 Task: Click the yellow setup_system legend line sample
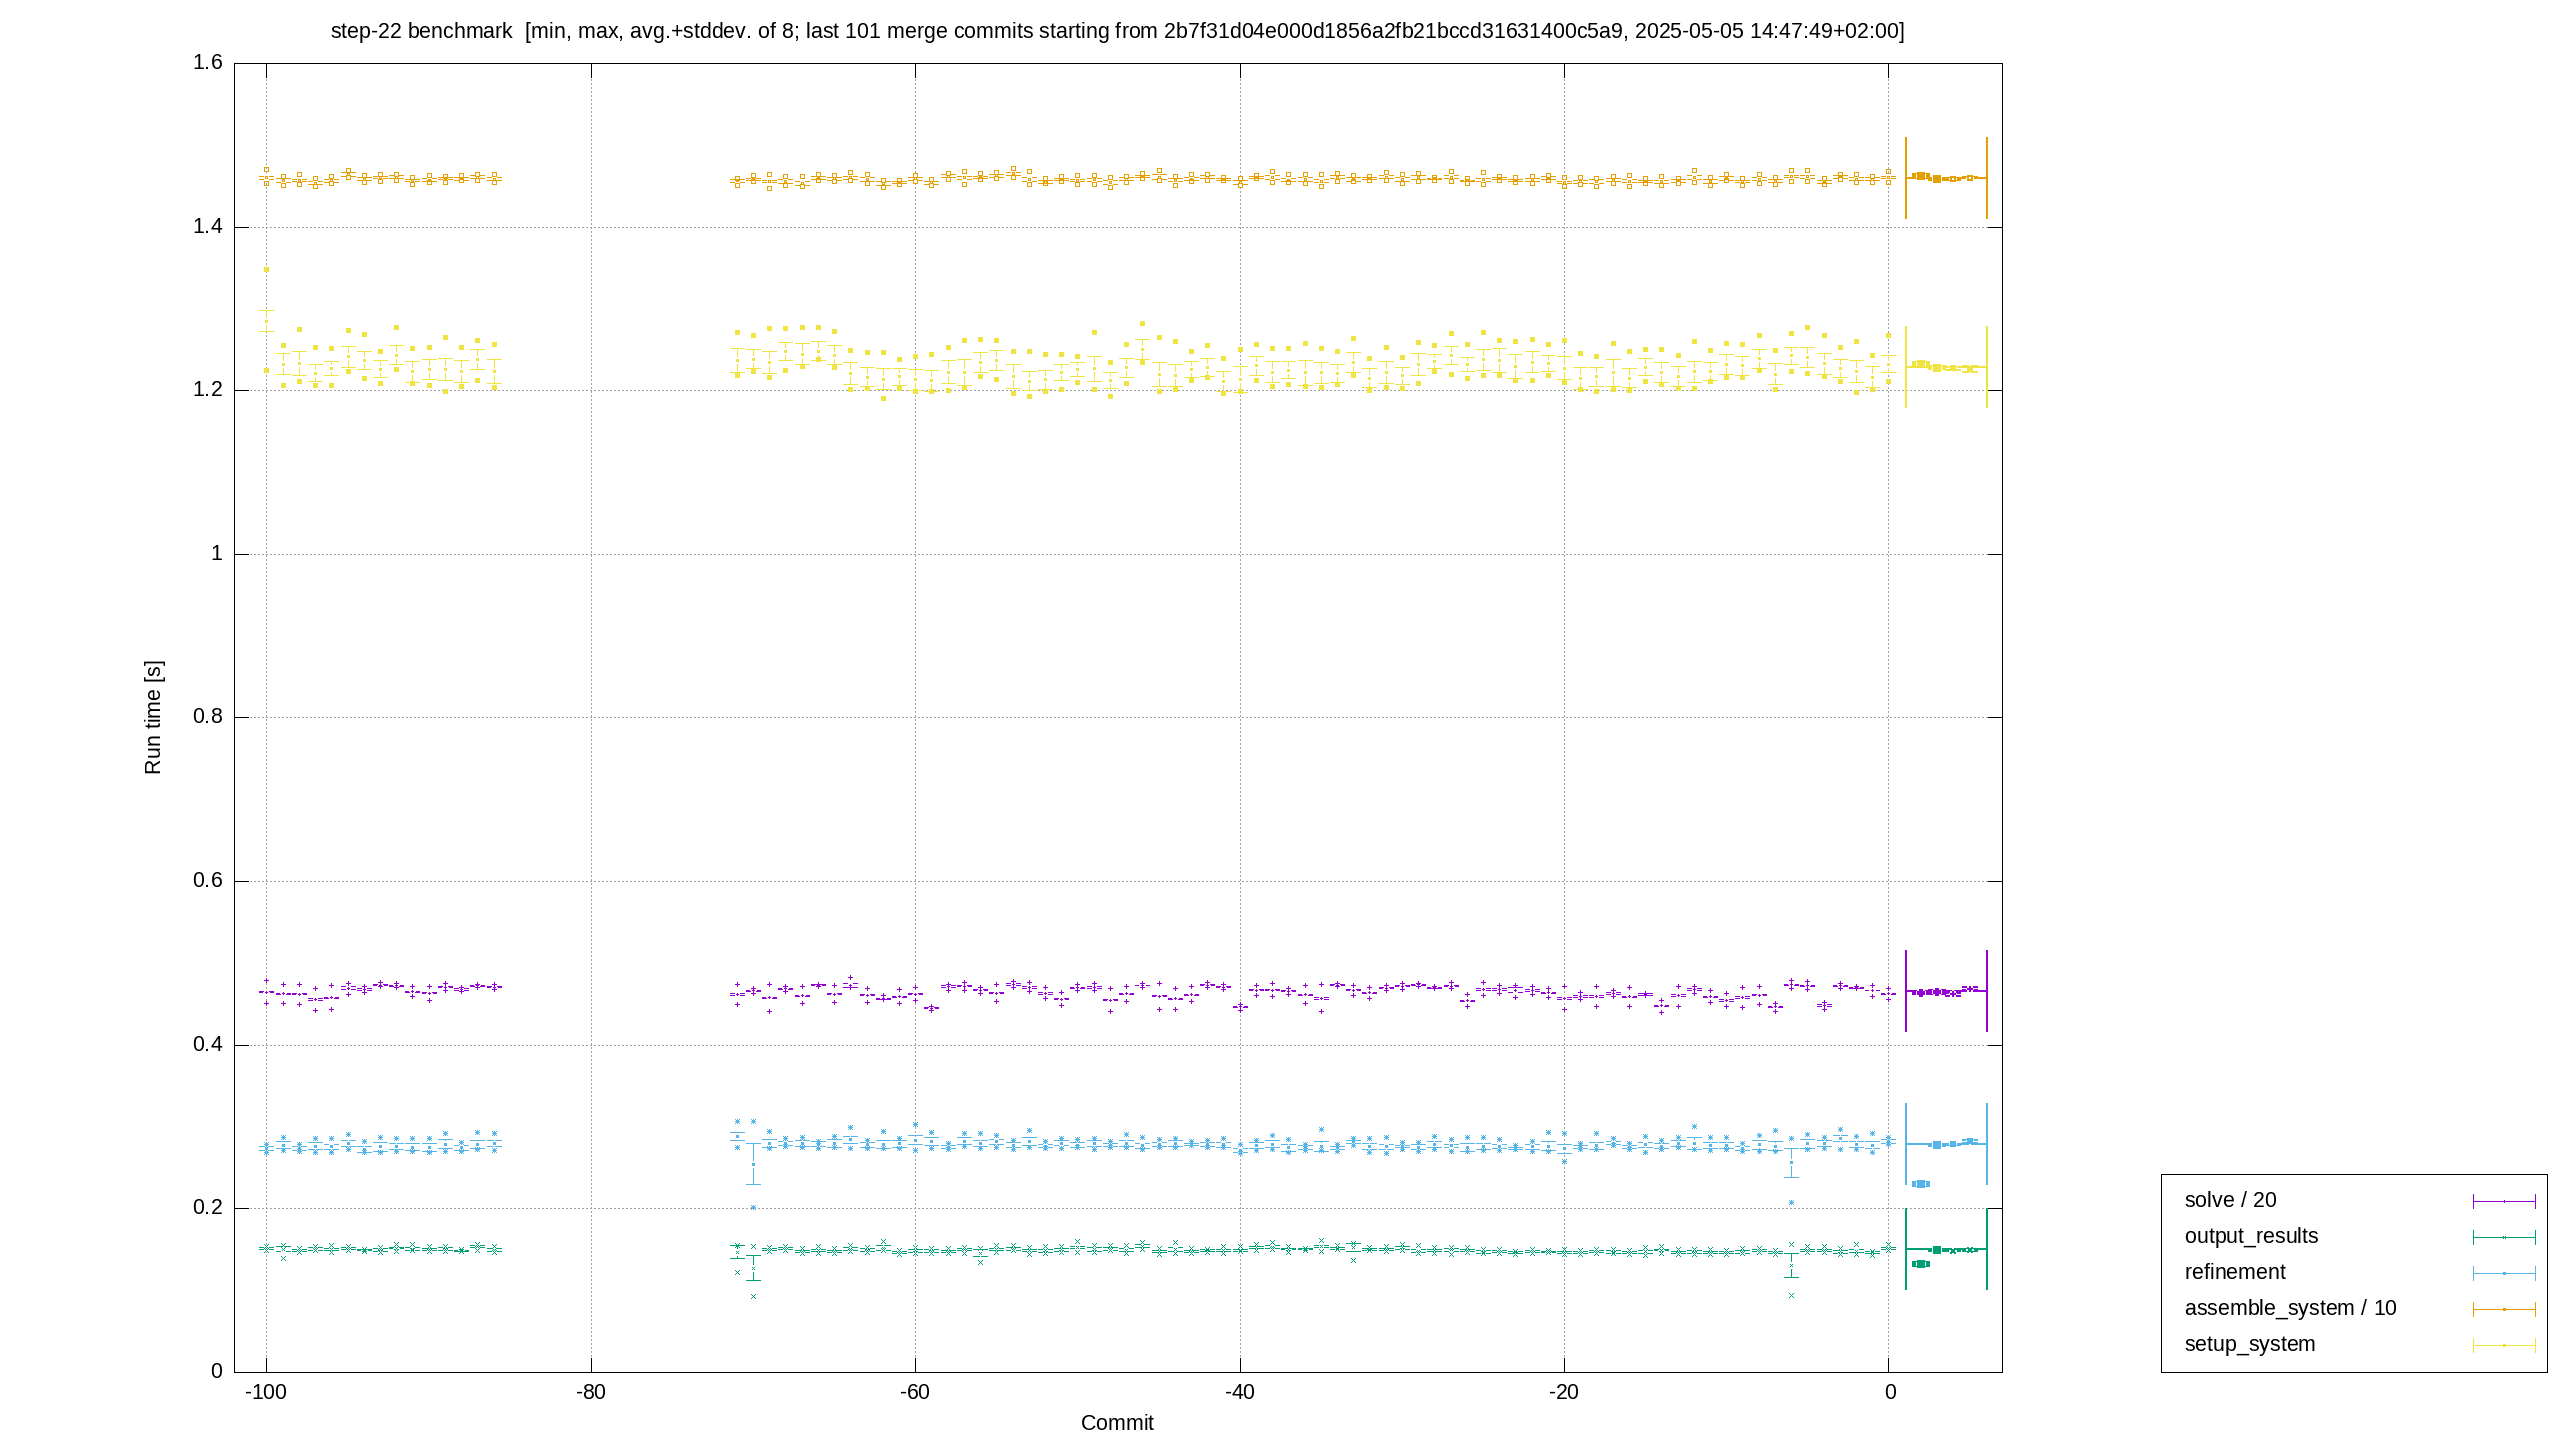pos(2504,1345)
